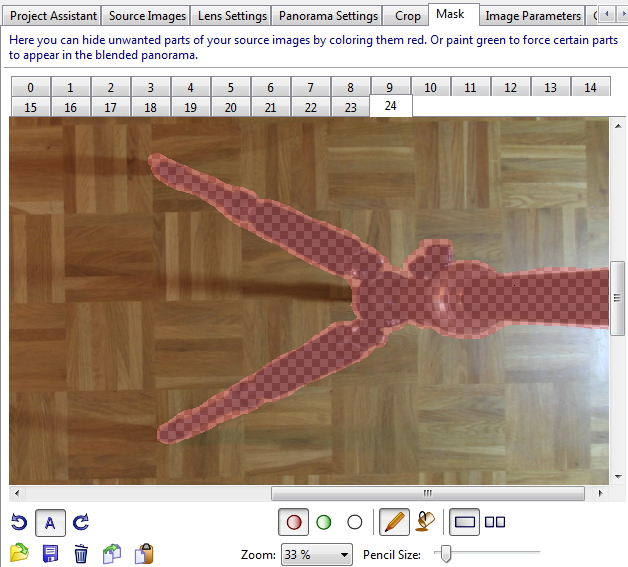Select the pencil drawing tool
Screen dimensions: 628x567
point(395,522)
